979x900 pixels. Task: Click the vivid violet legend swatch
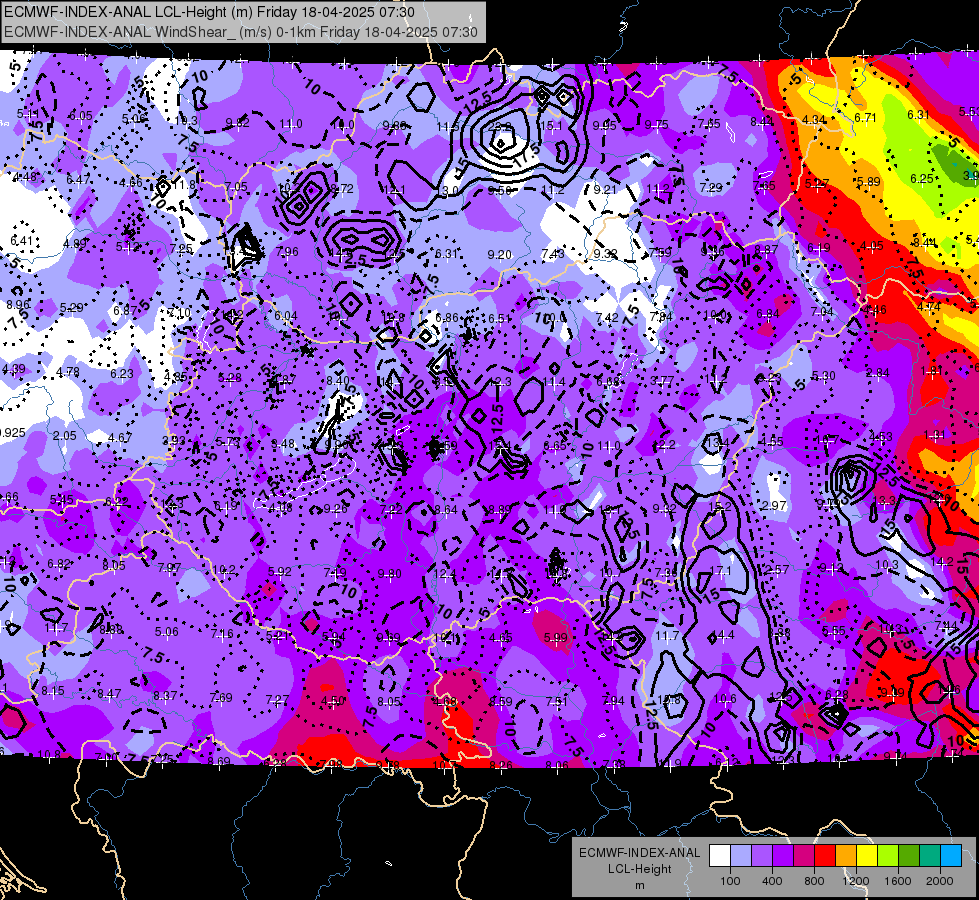pyautogui.click(x=783, y=856)
